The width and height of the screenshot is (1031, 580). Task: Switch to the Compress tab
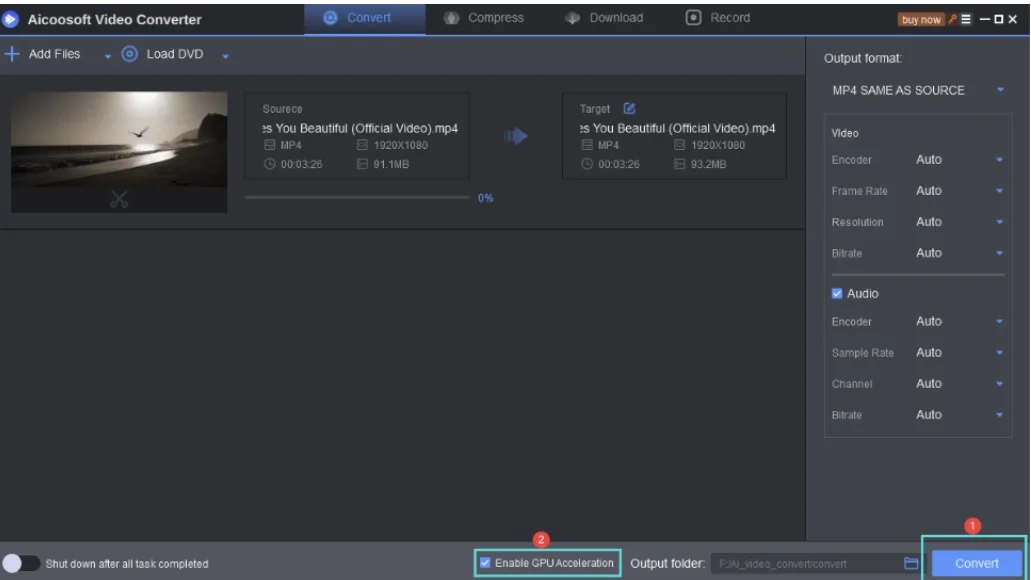484,18
